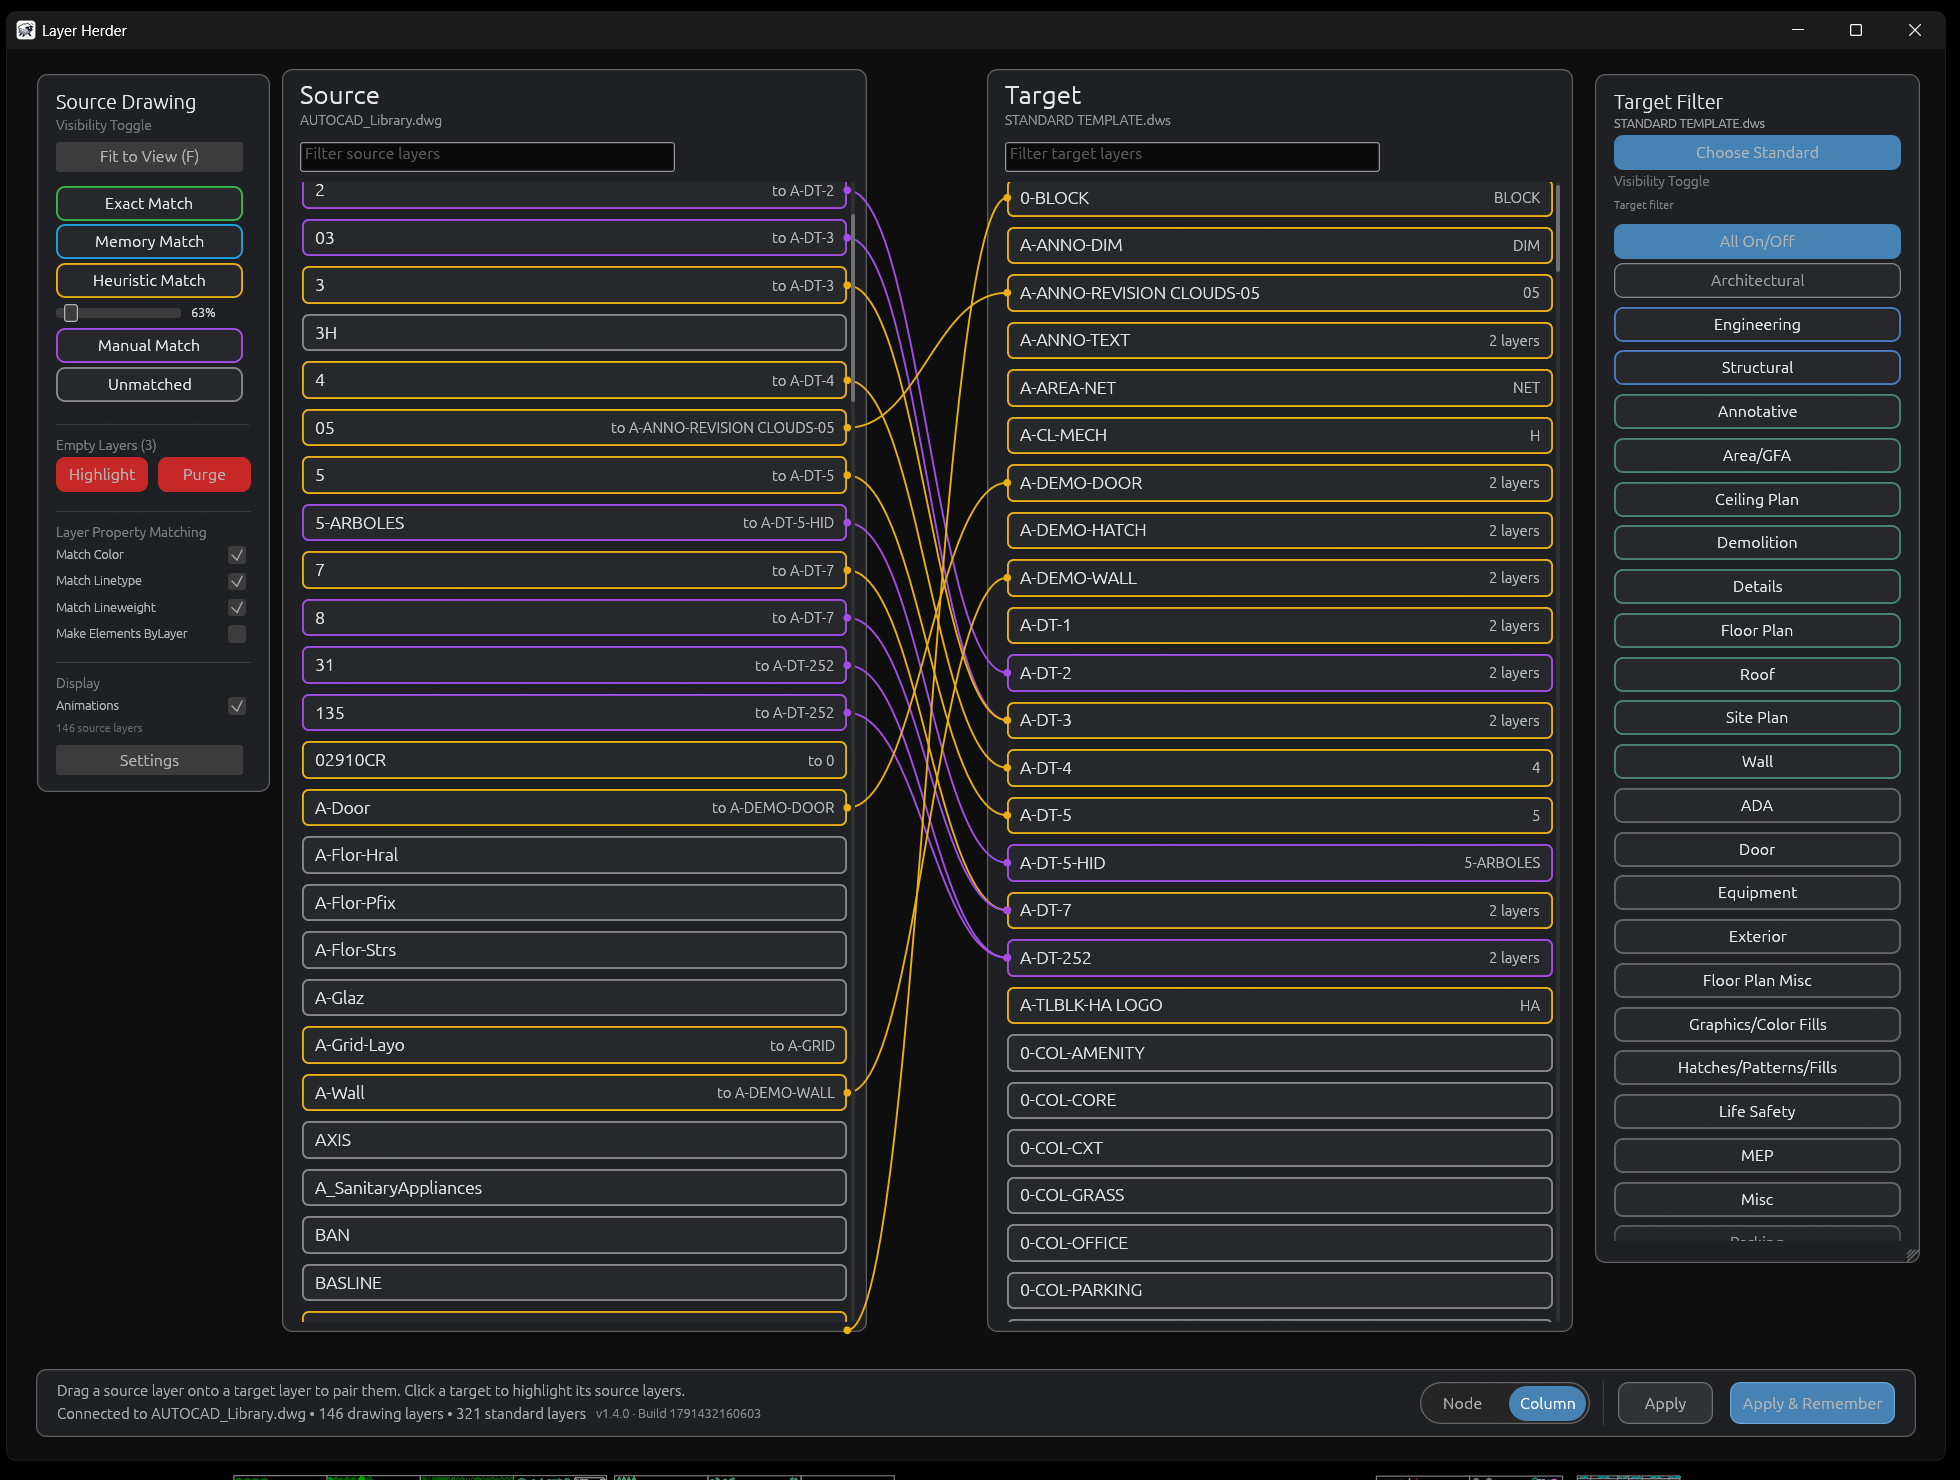The height and width of the screenshot is (1480, 1960).
Task: Click the Source list scrollbar
Action: pos(853,308)
